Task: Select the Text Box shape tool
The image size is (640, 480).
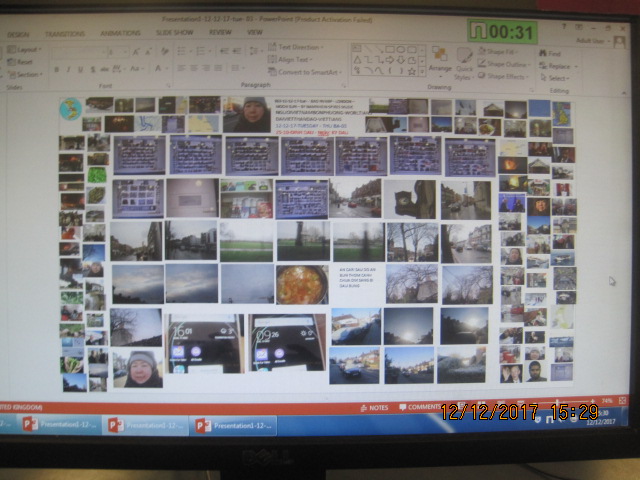Action: pos(356,49)
